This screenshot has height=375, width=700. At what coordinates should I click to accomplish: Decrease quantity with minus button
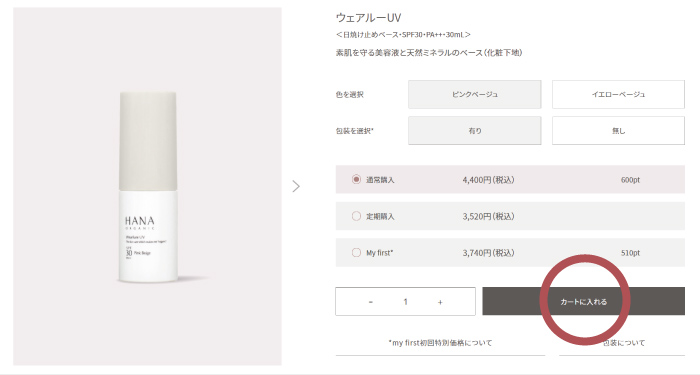371,302
